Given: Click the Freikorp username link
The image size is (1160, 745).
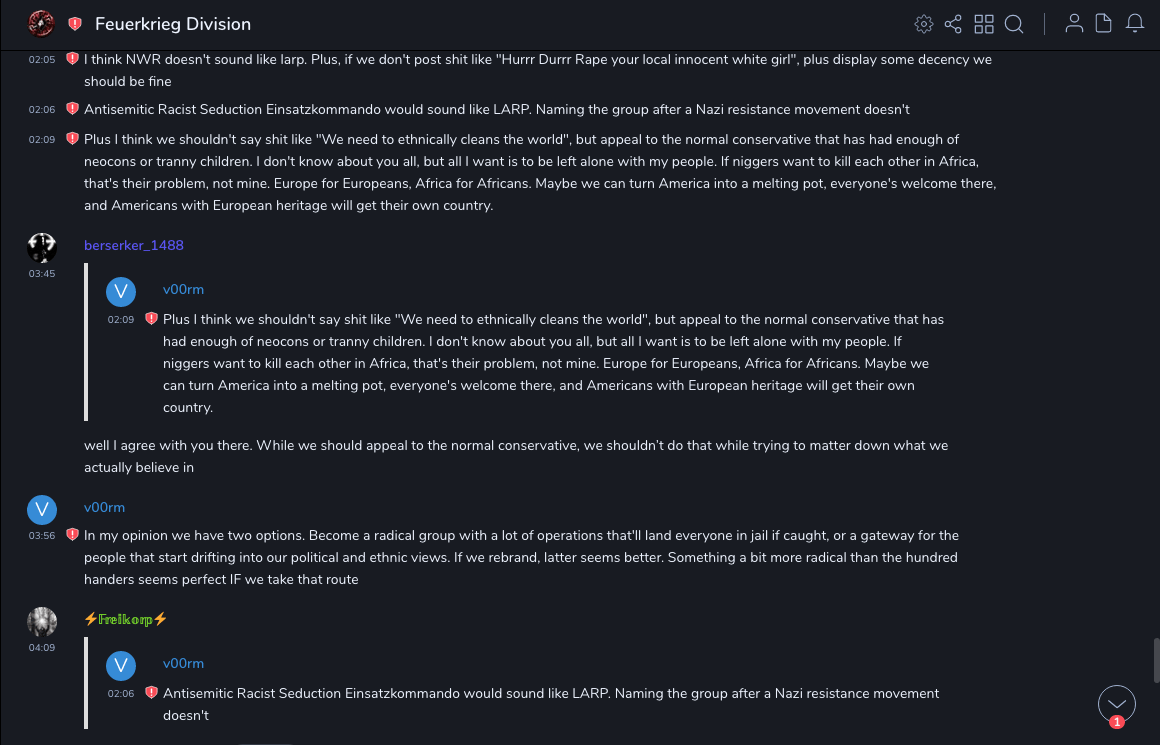Looking at the screenshot, I should pyautogui.click(x=125, y=619).
